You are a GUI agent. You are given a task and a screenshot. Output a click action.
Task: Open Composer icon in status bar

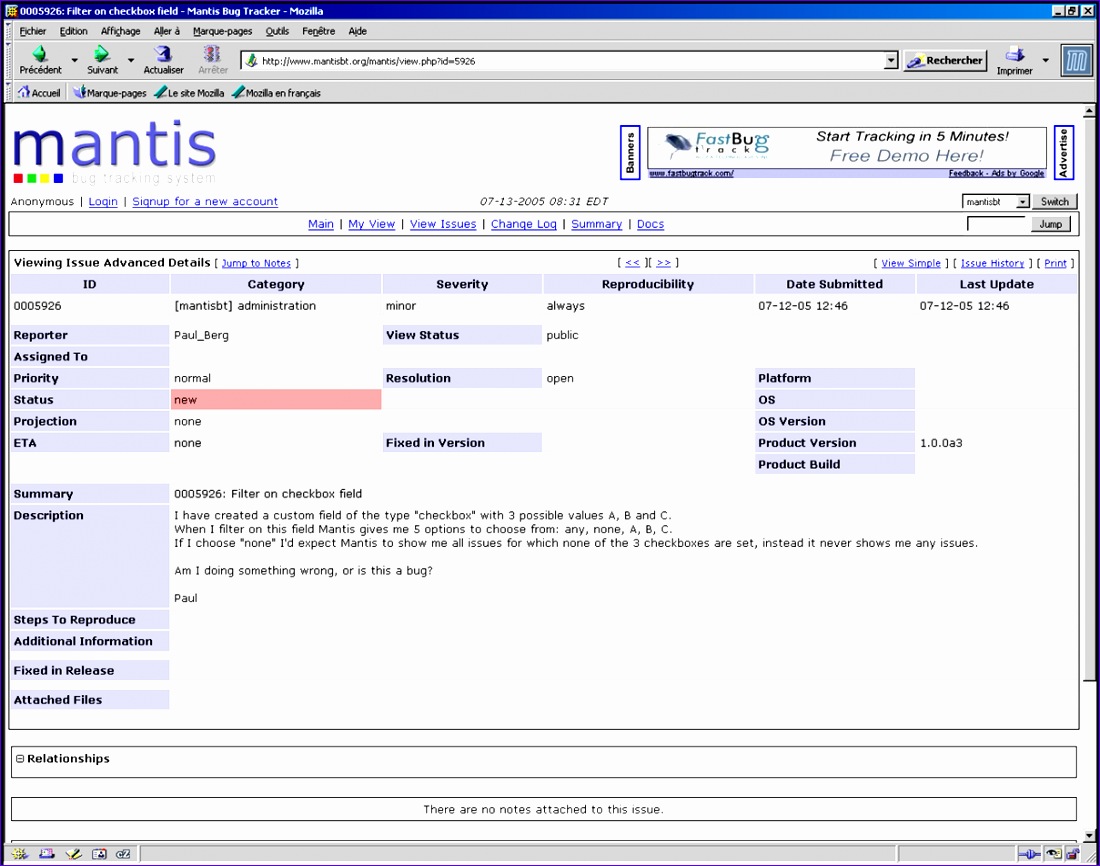pyautogui.click(x=73, y=854)
